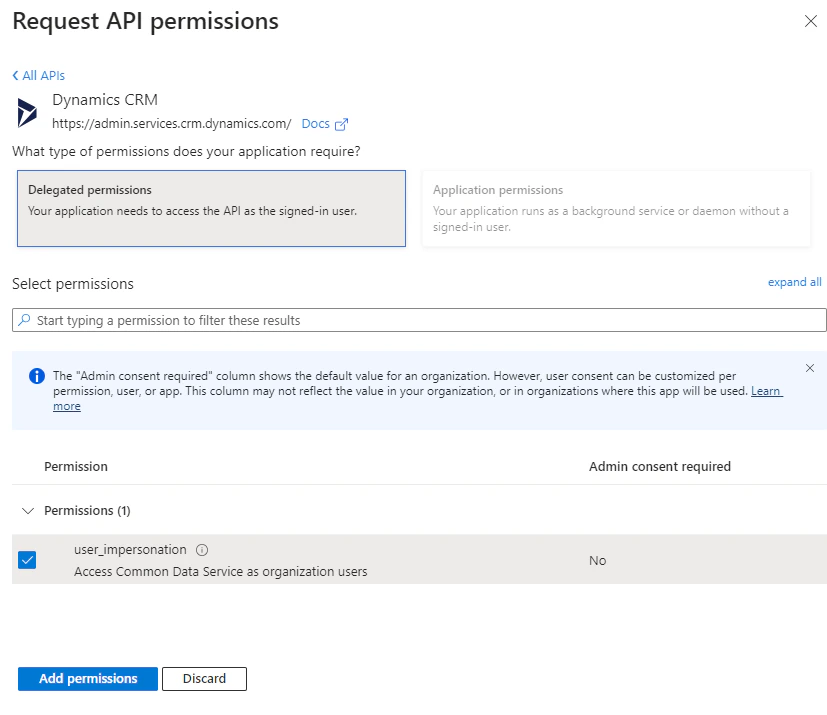827x715 pixels.
Task: Uncheck the user_impersonation permission checkbox
Action: [27, 560]
